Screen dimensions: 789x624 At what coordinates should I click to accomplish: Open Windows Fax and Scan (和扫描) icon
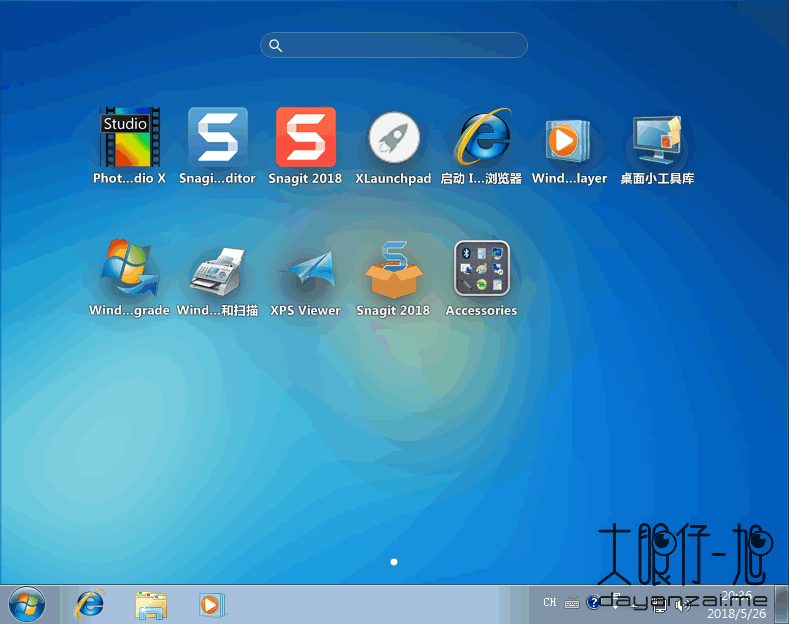217,270
